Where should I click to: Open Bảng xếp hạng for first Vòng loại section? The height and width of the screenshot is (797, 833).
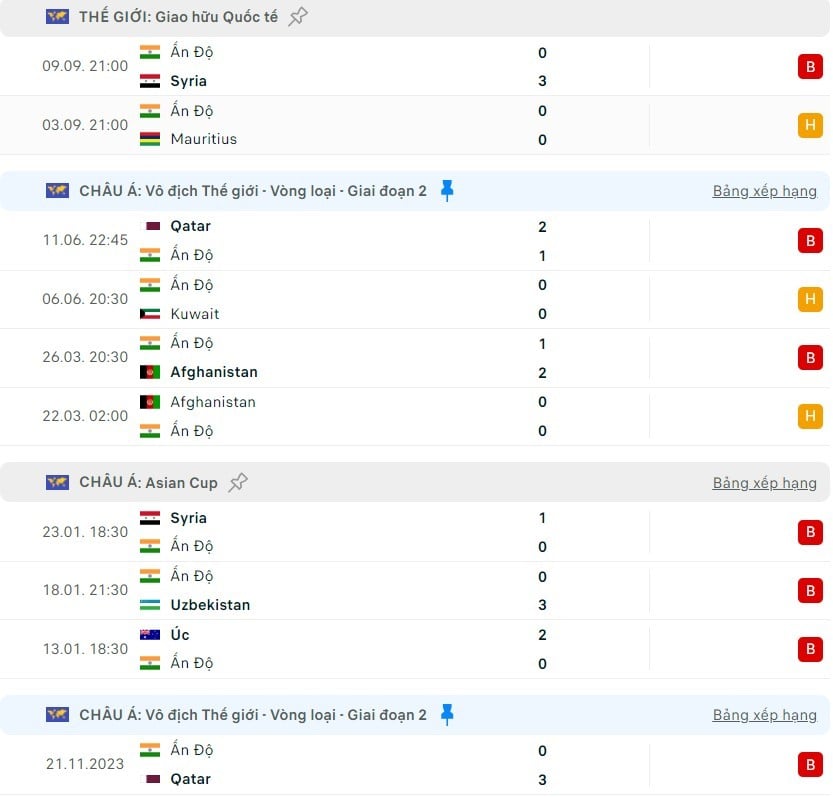tap(764, 191)
